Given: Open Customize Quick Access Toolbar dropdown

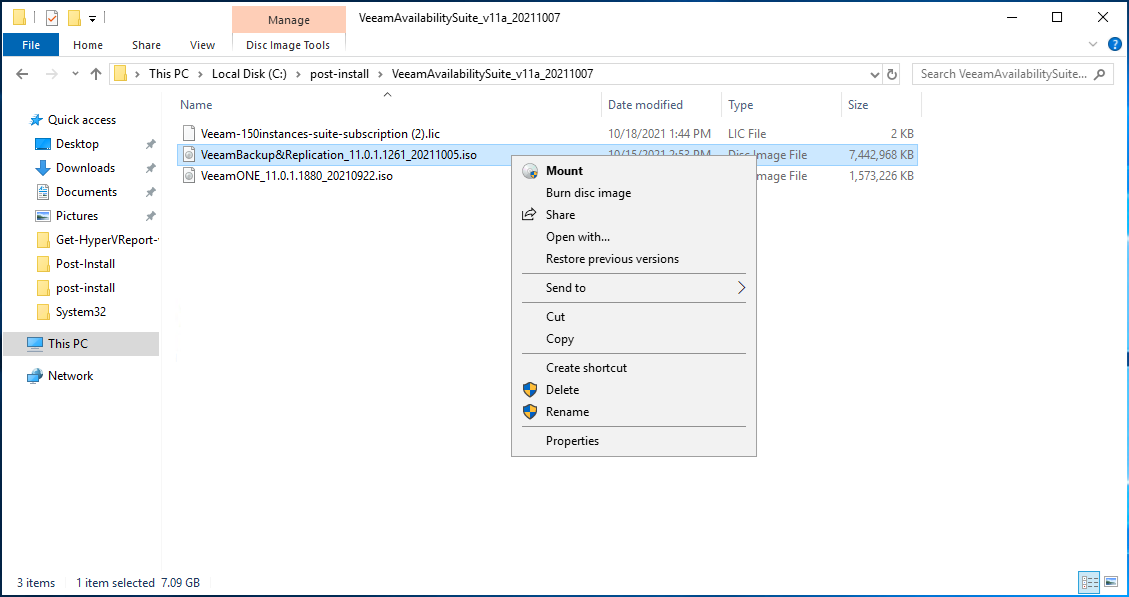Looking at the screenshot, I should 93,18.
